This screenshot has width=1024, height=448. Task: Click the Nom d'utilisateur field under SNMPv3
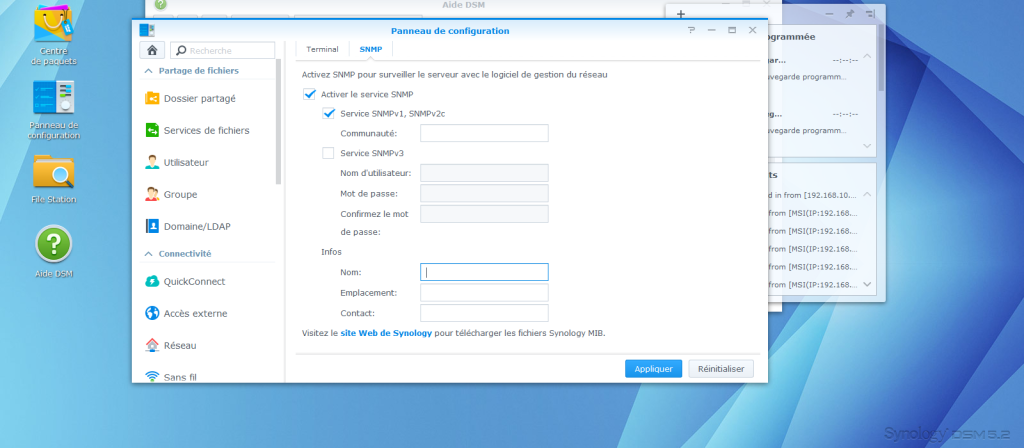[484, 173]
